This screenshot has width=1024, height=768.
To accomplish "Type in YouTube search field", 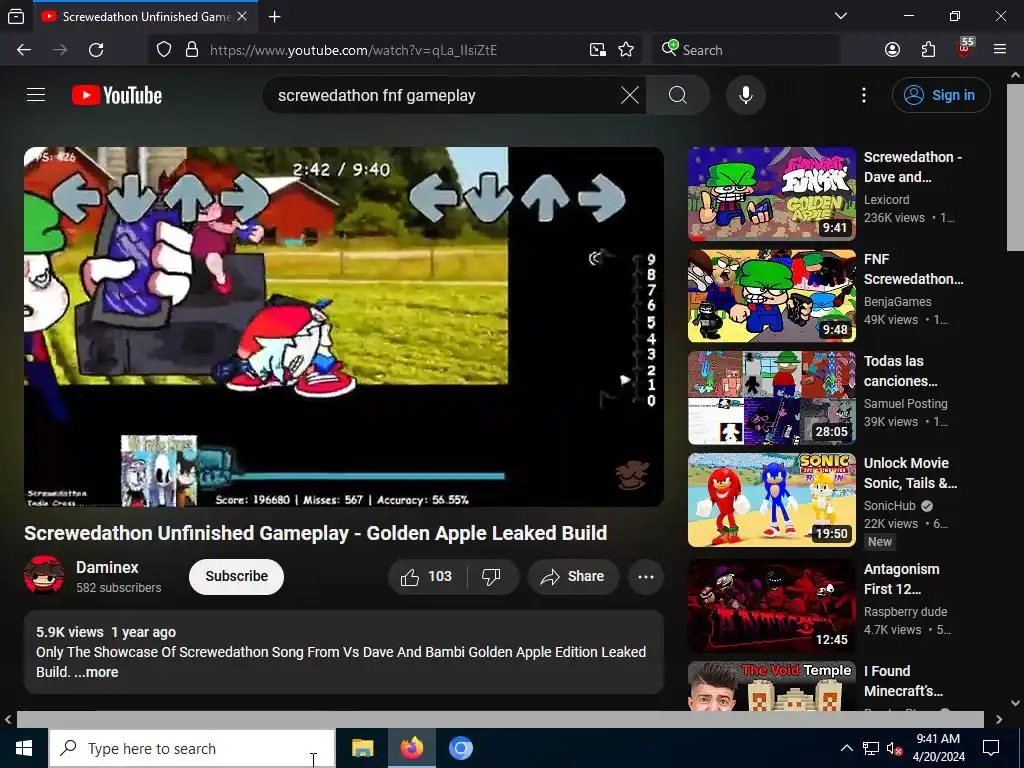I will pyautogui.click(x=444, y=95).
